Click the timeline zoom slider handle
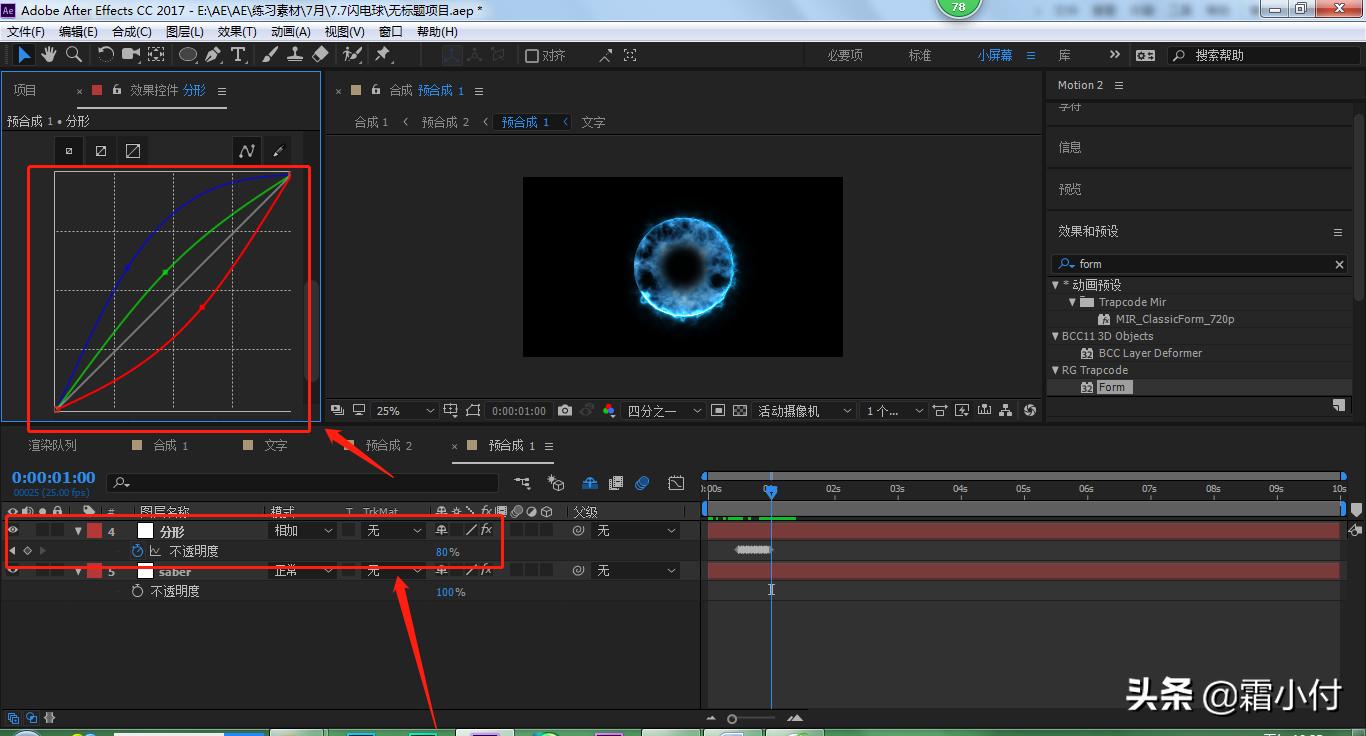Viewport: 1366px width, 736px height. (x=733, y=719)
